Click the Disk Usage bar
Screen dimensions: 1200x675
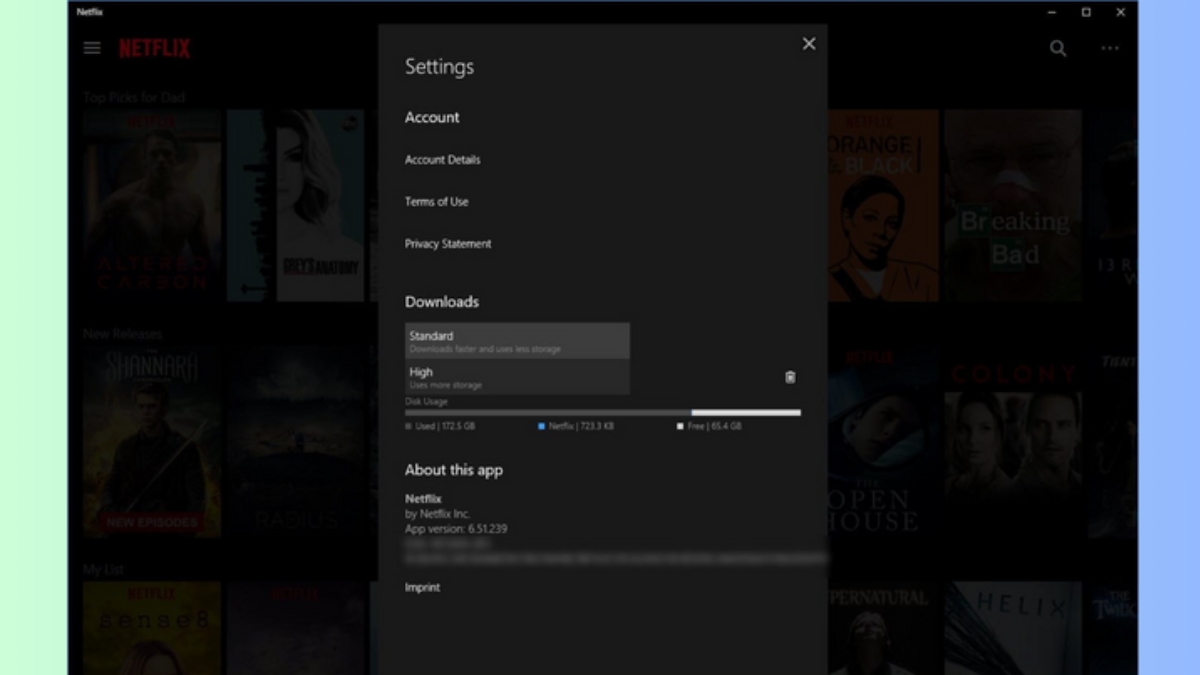point(602,411)
